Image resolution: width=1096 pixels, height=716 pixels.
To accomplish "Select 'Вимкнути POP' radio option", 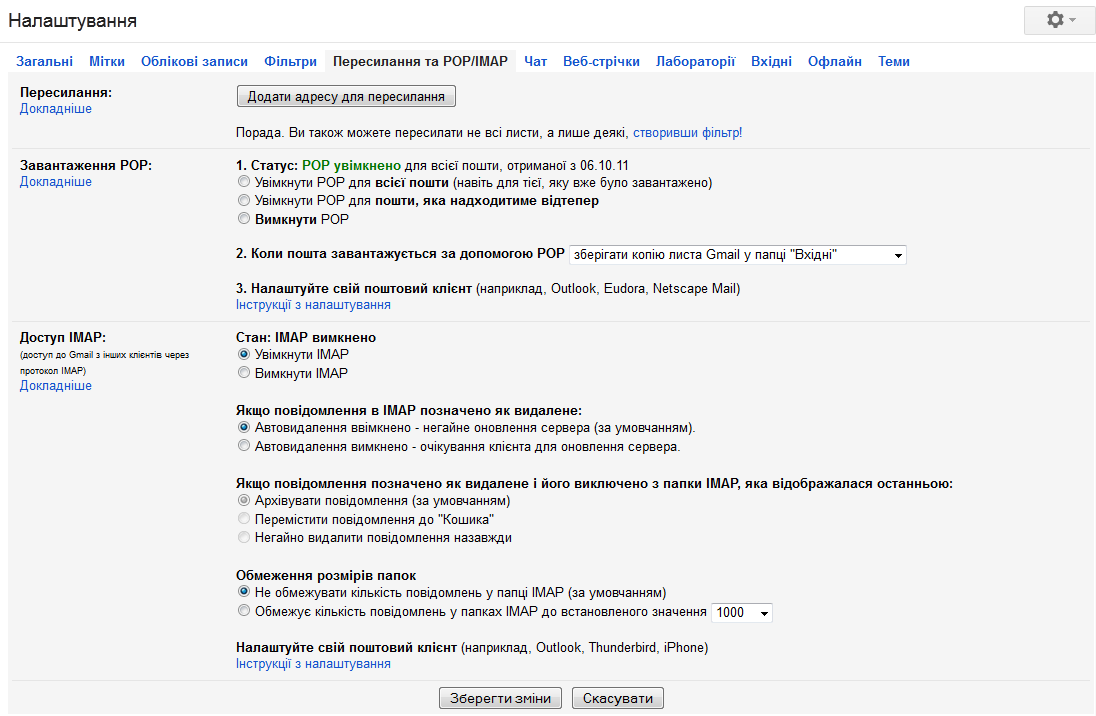I will coord(244,219).
